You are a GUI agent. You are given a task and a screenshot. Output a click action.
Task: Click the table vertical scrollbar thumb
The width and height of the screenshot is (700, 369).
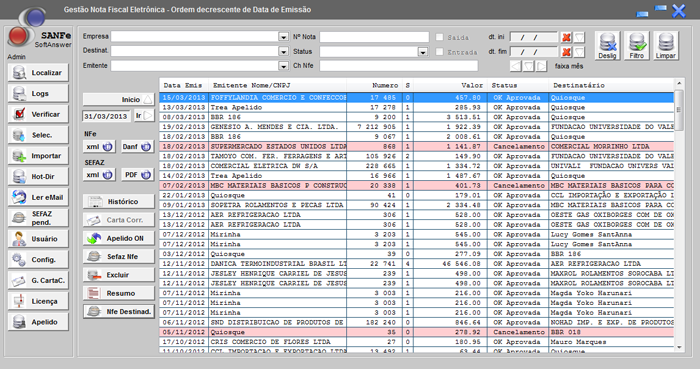(x=679, y=110)
